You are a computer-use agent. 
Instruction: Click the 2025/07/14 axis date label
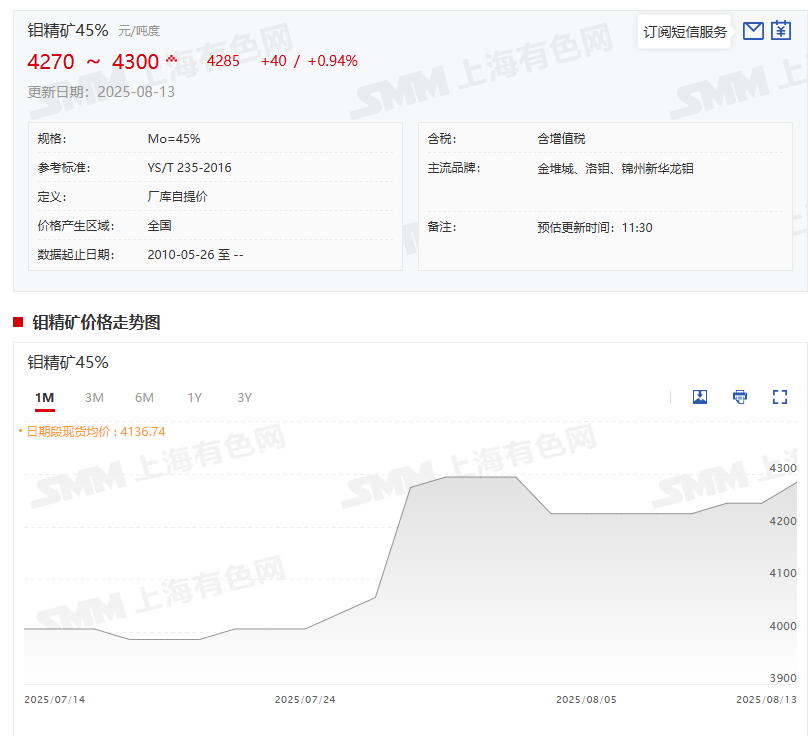coord(55,700)
